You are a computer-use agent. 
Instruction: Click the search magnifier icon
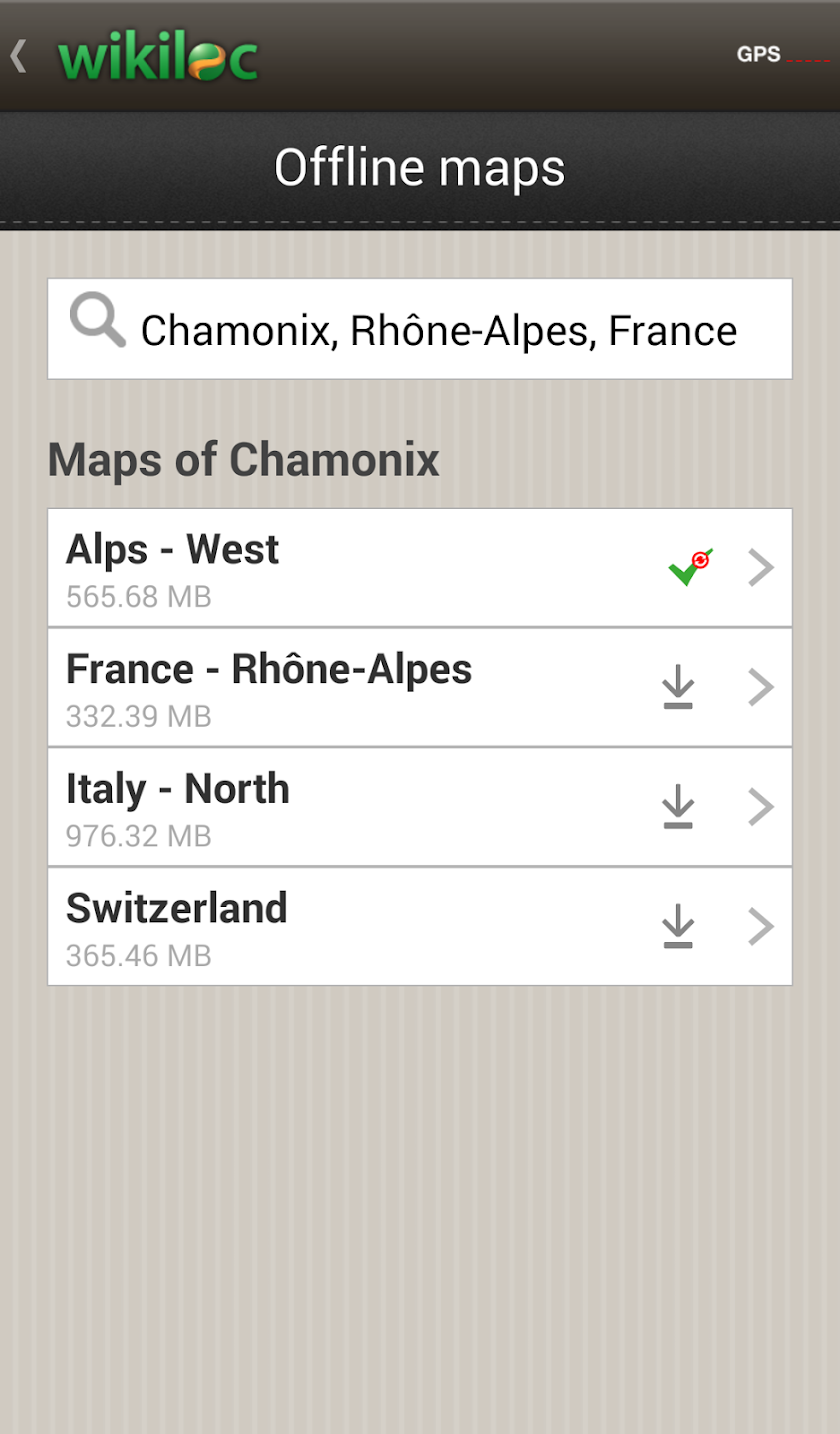coord(98,322)
